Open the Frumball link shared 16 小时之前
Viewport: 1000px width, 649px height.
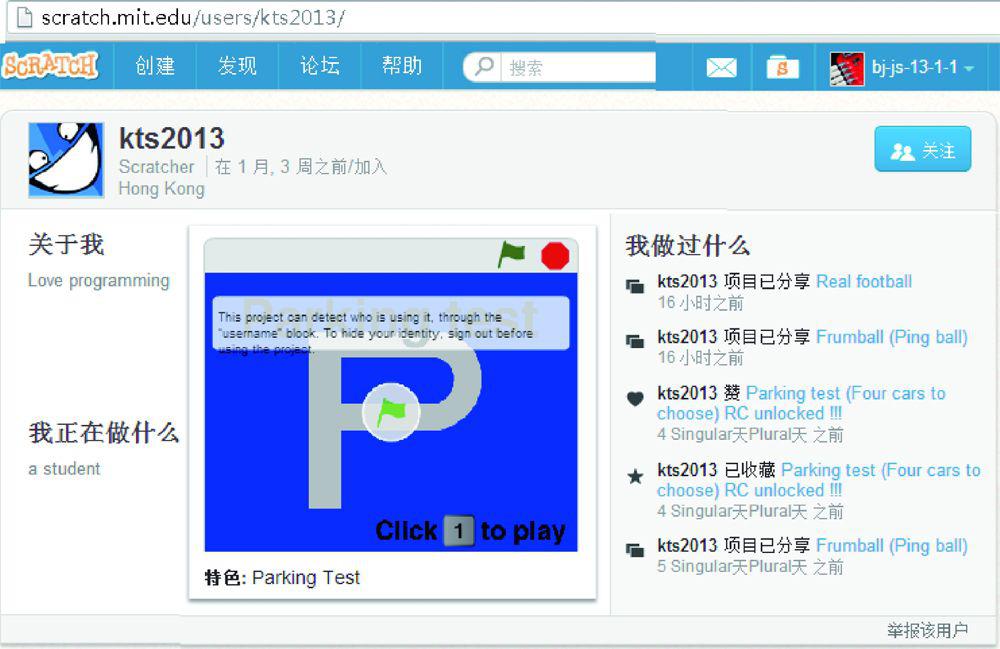892,337
